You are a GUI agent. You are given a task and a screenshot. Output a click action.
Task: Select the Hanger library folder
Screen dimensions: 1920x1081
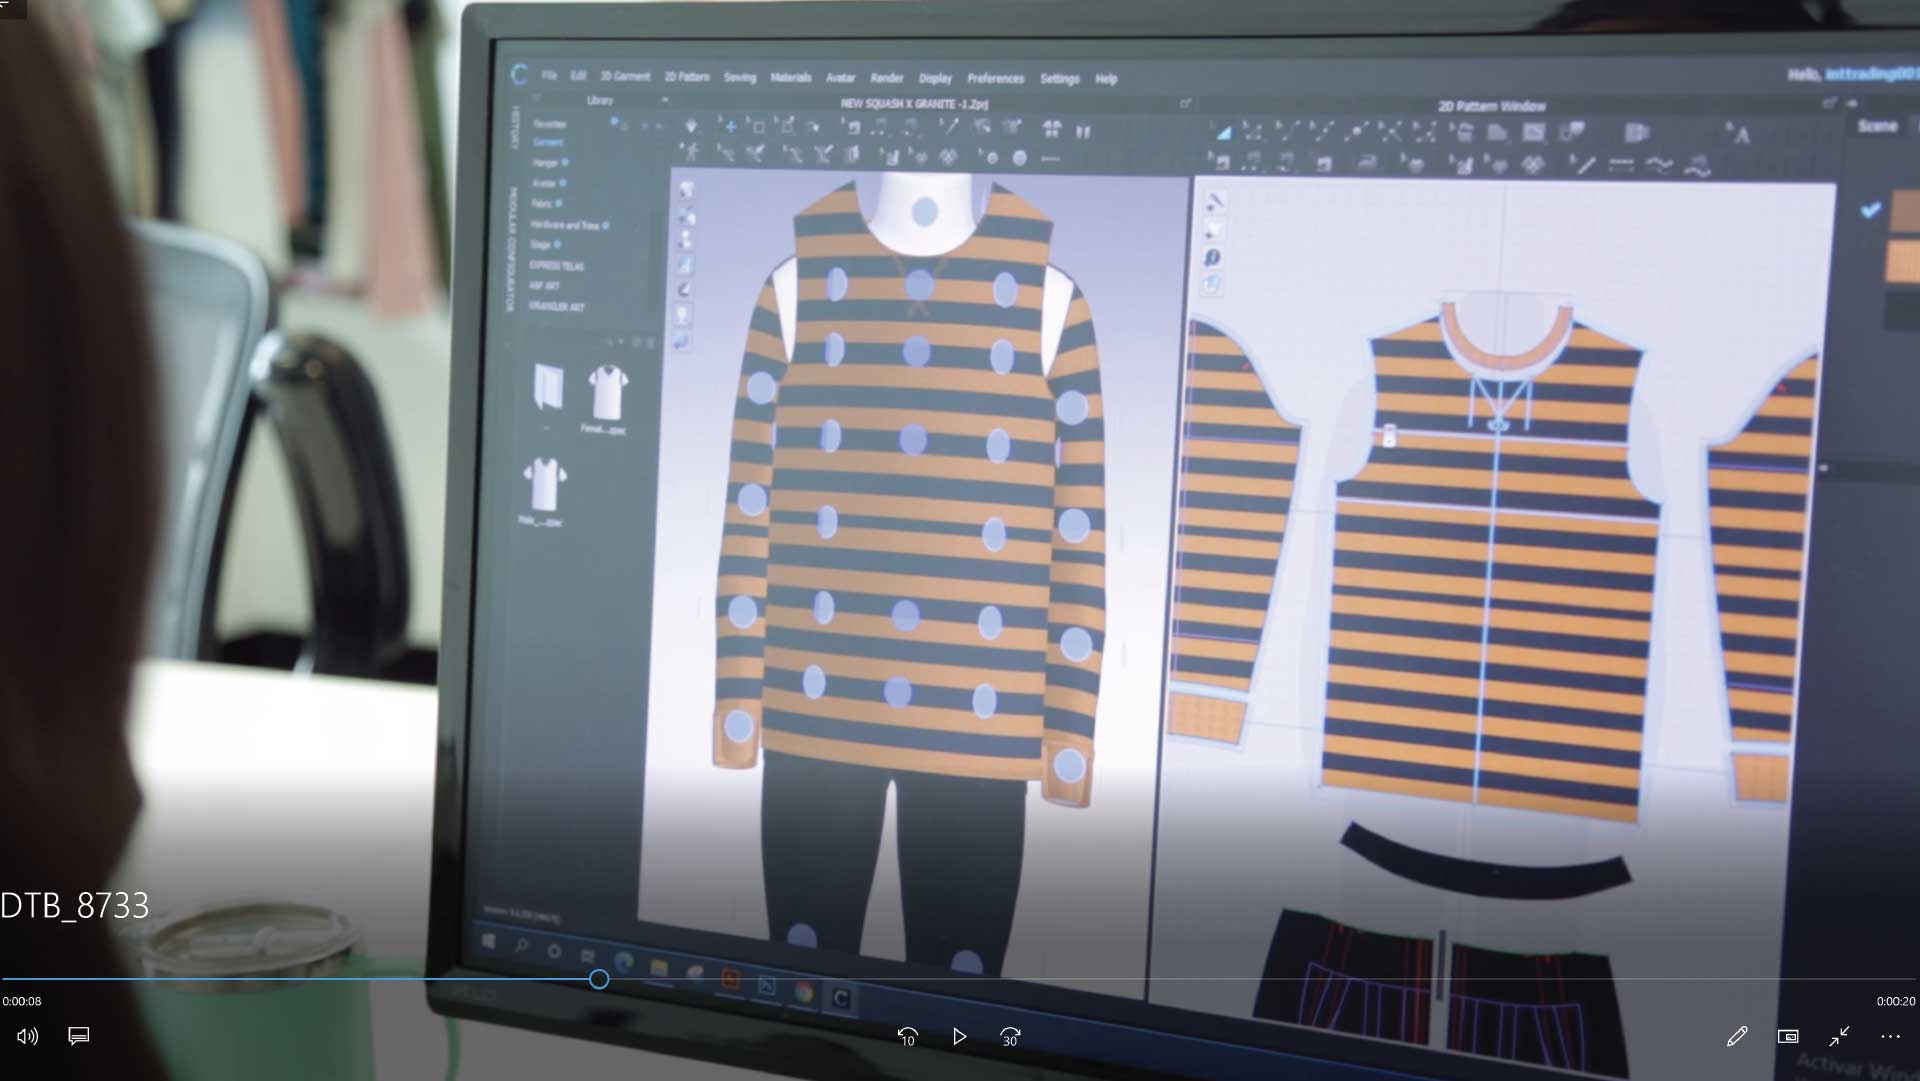click(545, 163)
